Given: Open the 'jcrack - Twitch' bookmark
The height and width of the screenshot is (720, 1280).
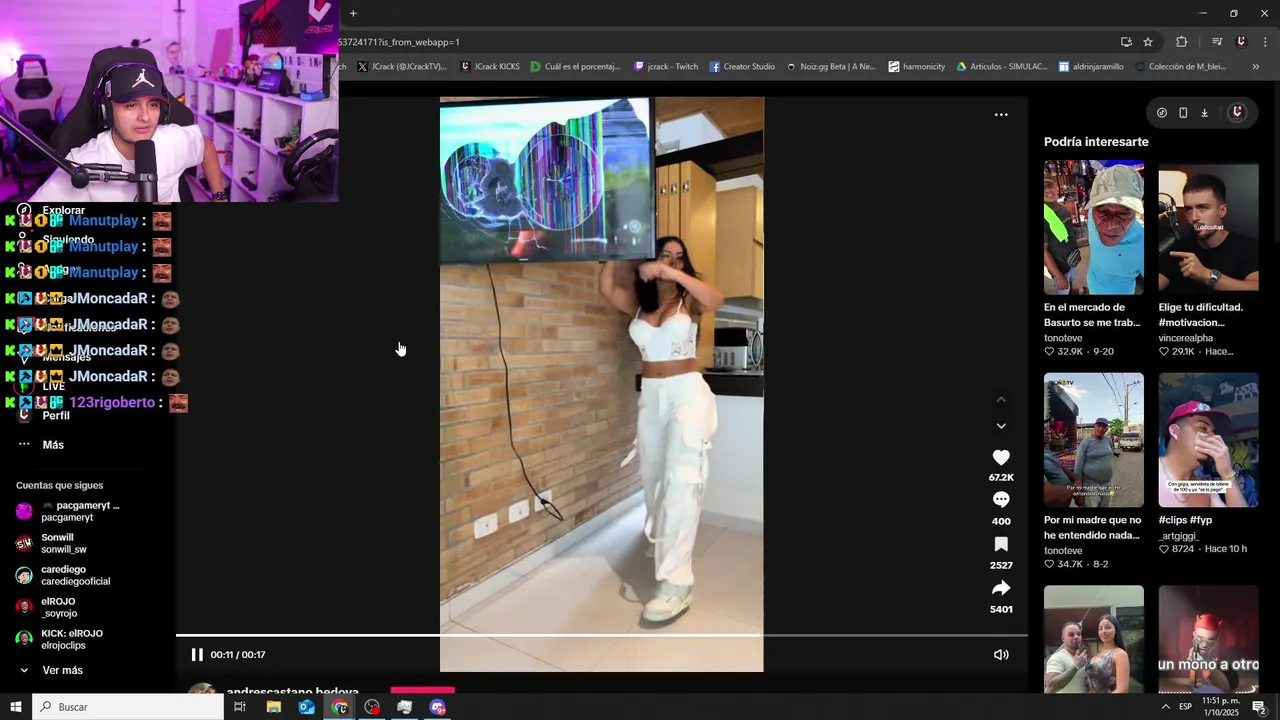Looking at the screenshot, I should 666,67.
